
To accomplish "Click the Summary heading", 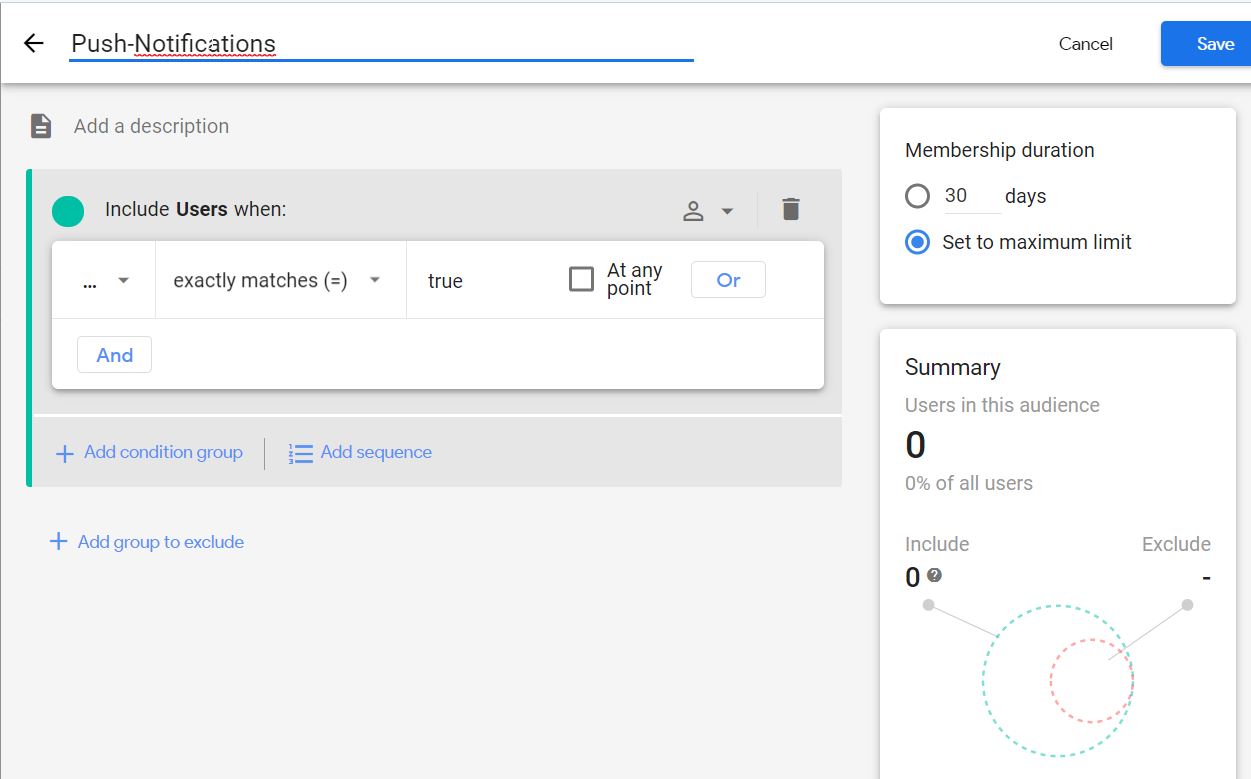I will point(953,367).
